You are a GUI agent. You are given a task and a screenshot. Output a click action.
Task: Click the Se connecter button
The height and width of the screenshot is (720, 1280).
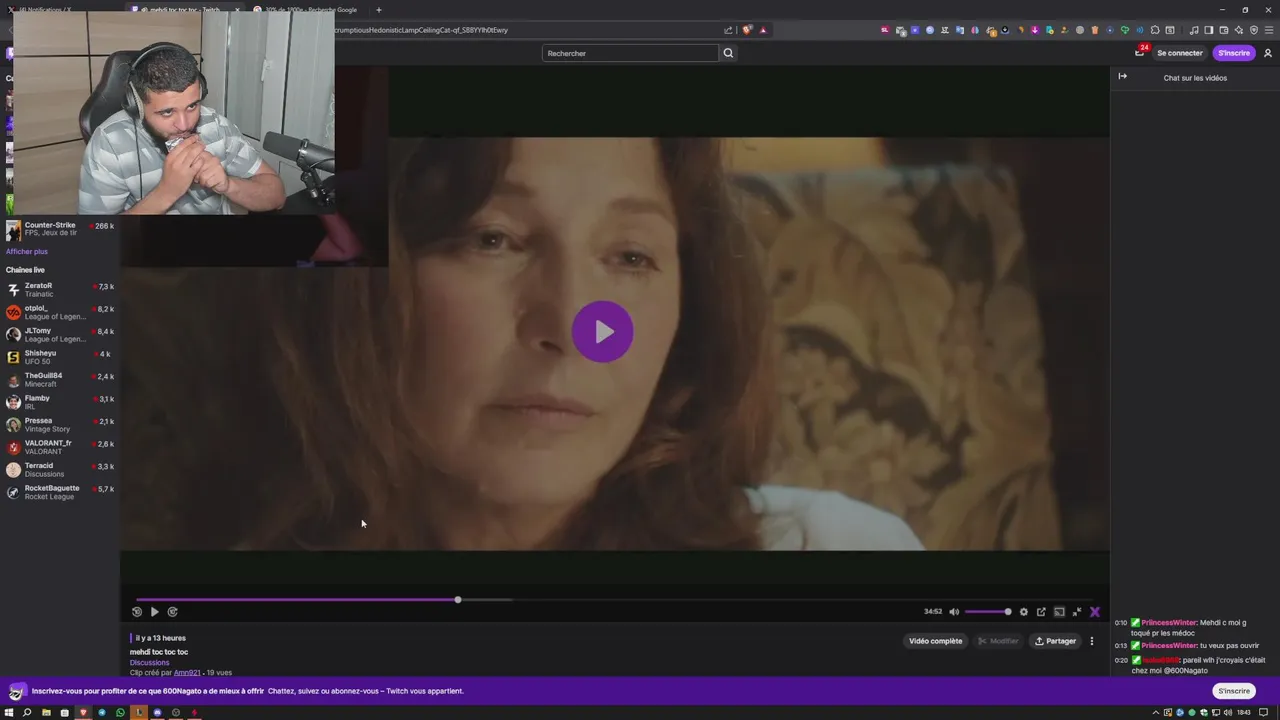1180,53
